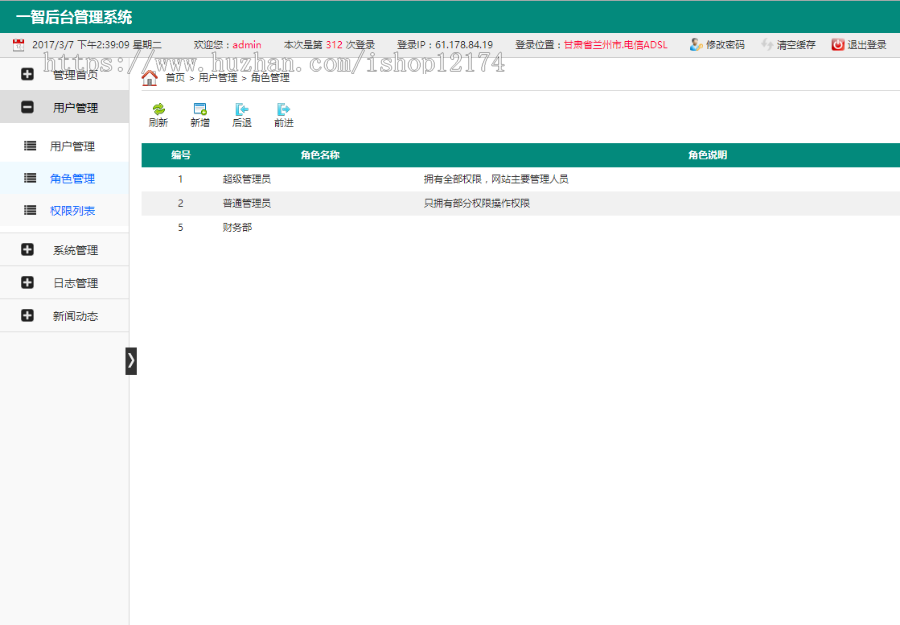The height and width of the screenshot is (625, 900).
Task: Toggle the sidebar collapse arrow
Action: 131,361
